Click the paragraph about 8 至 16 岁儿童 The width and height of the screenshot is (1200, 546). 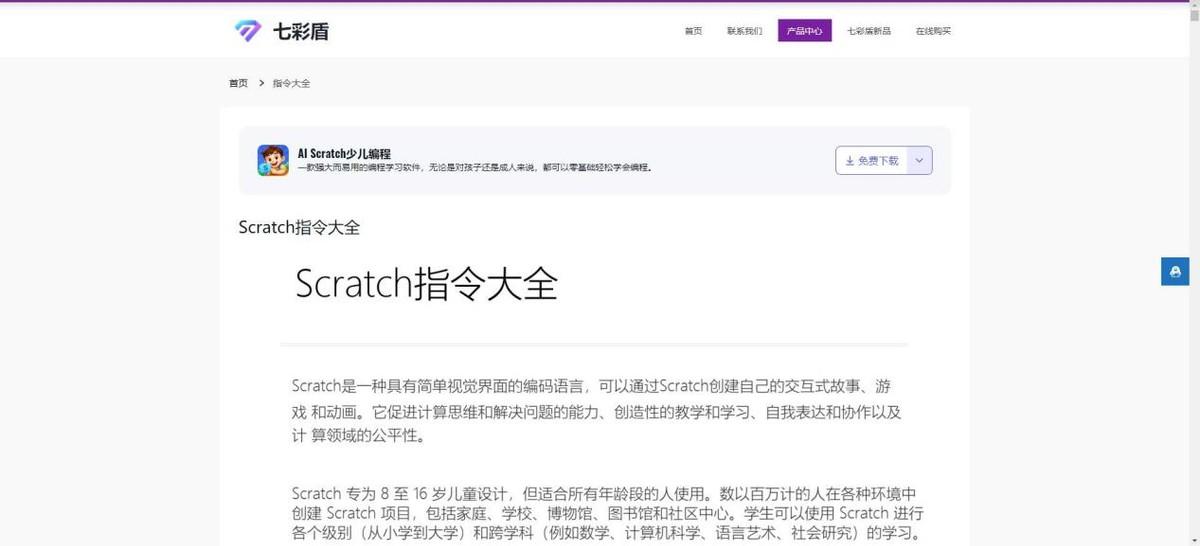point(606,512)
